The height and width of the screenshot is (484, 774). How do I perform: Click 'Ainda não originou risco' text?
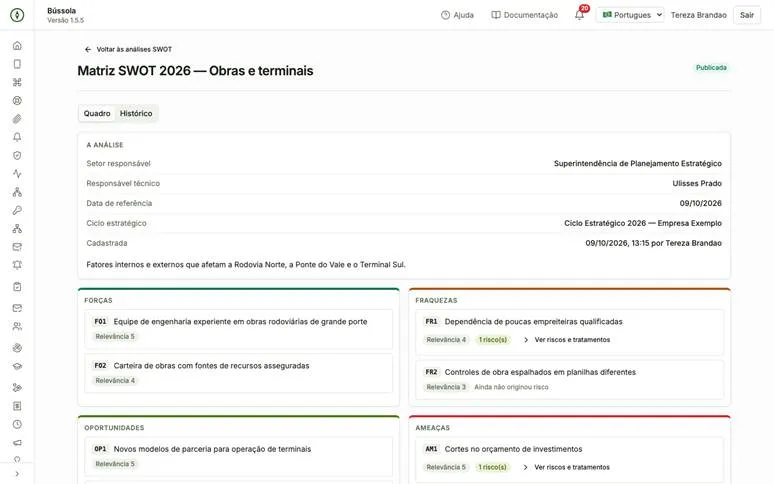point(511,387)
